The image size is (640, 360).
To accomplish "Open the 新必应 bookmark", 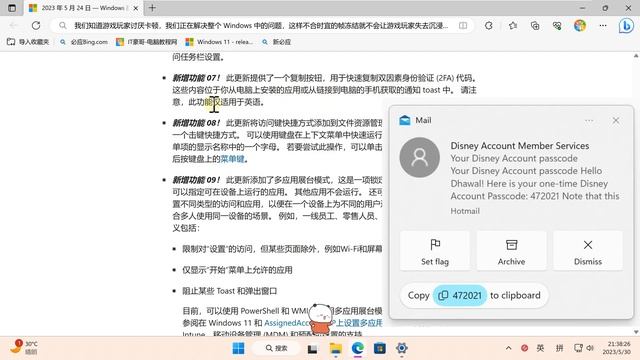I will 276,42.
